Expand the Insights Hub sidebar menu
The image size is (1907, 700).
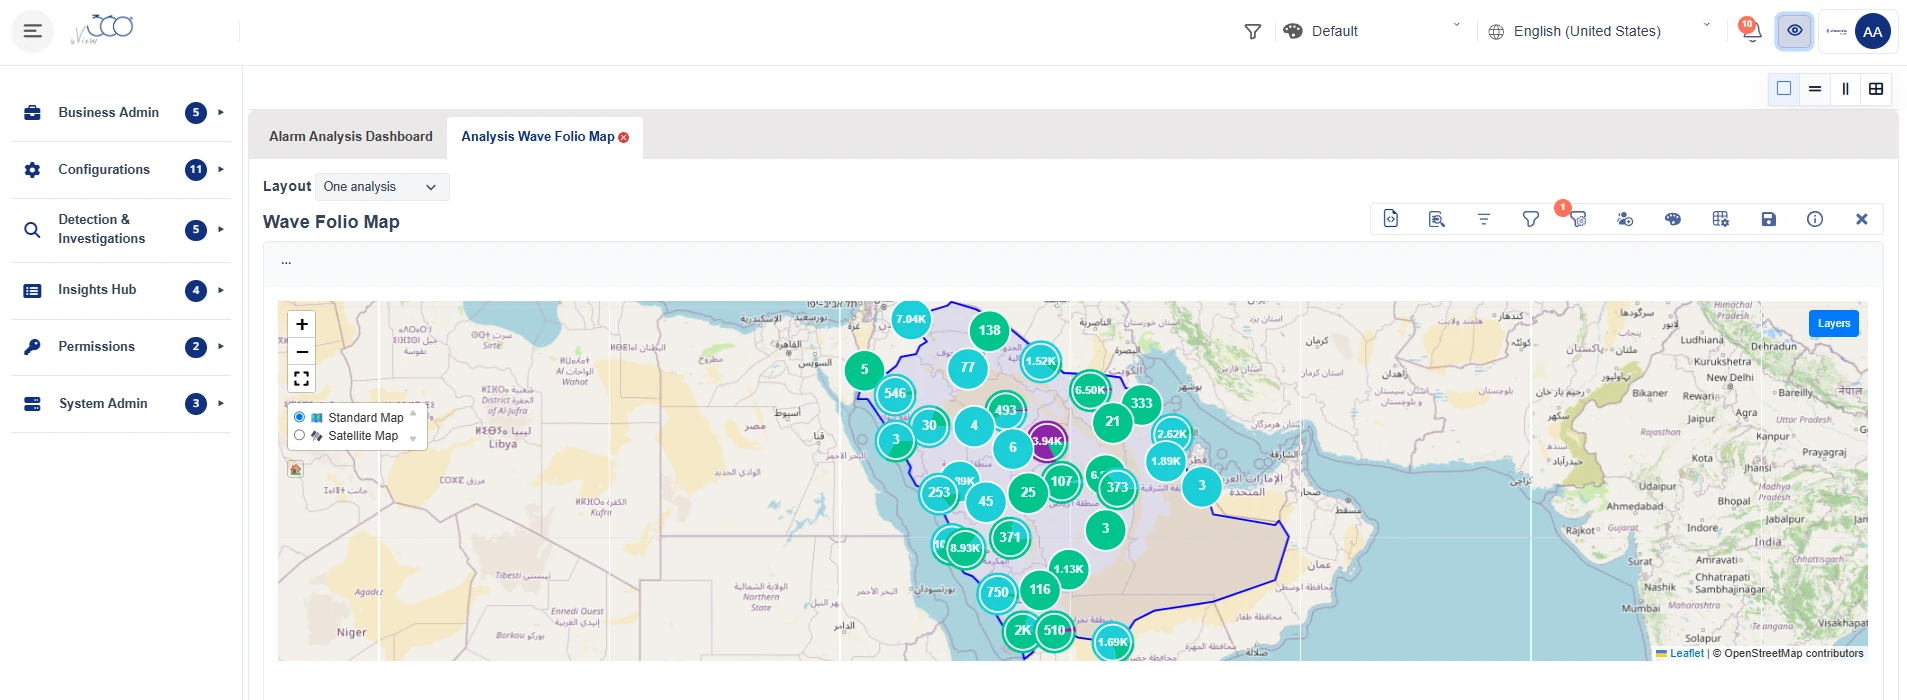tap(121, 290)
